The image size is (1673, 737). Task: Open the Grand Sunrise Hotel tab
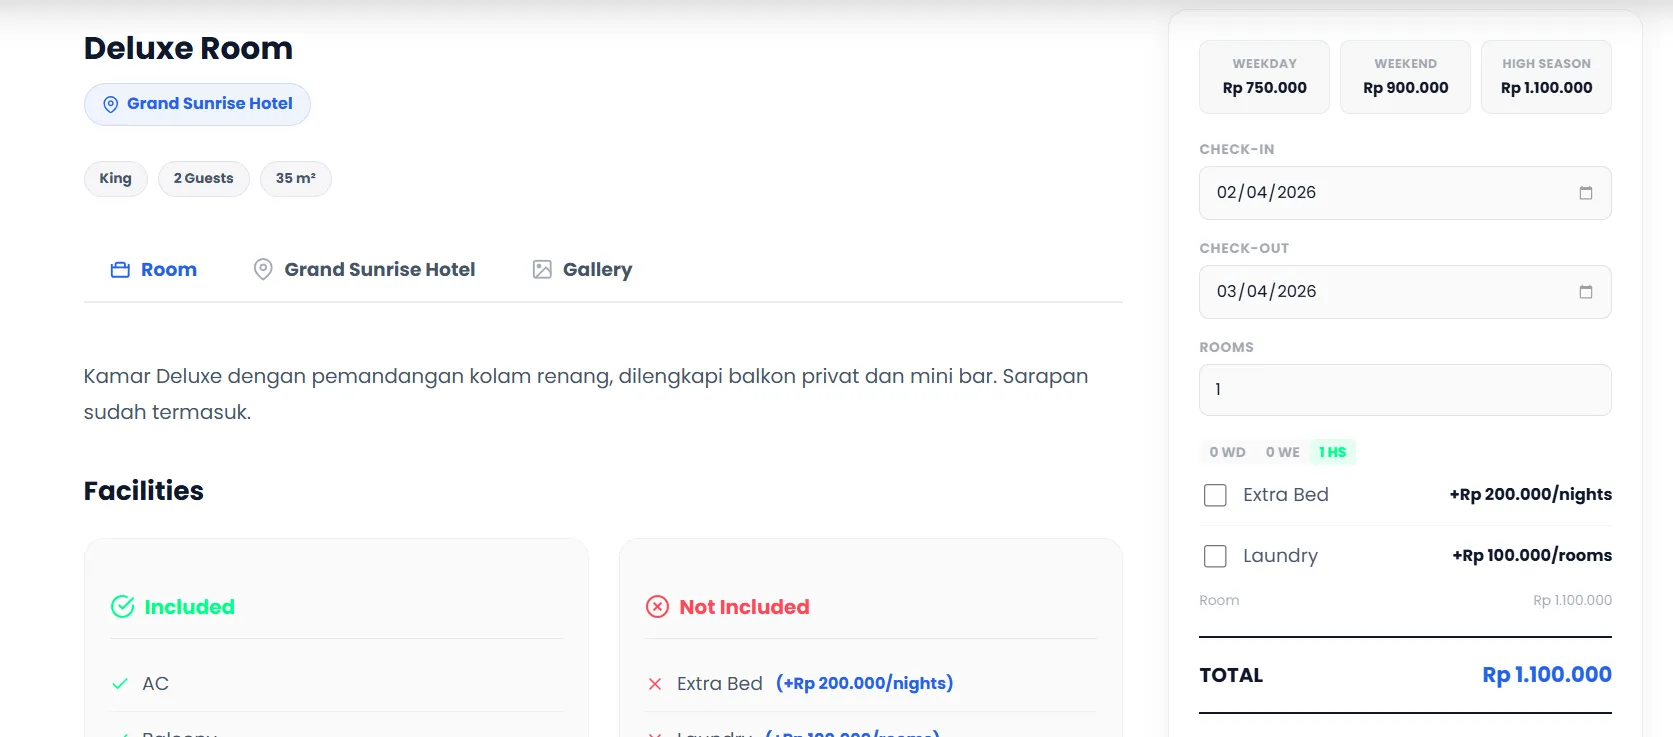pyautogui.click(x=379, y=270)
